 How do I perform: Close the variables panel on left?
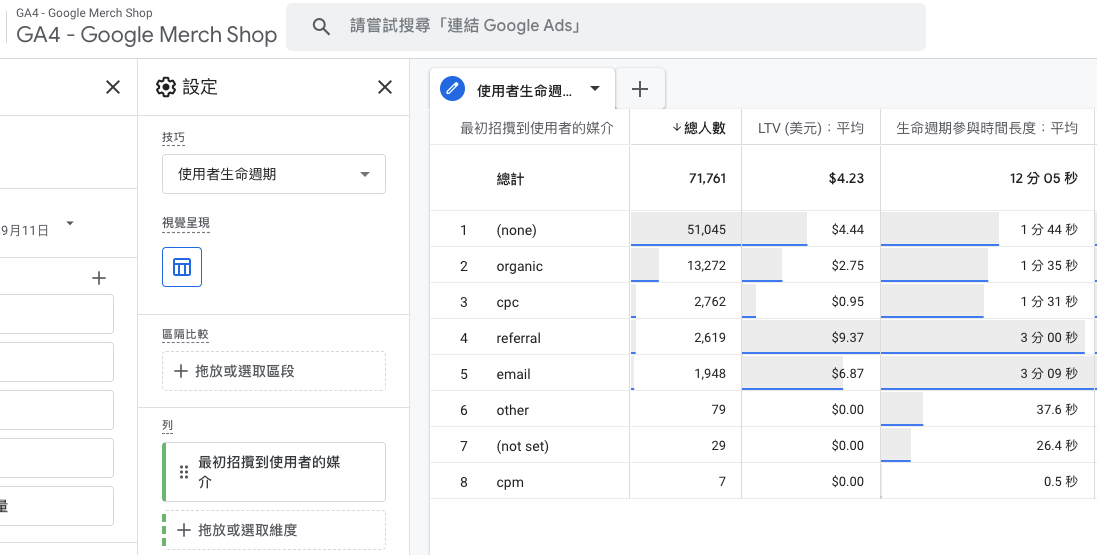pyautogui.click(x=113, y=87)
